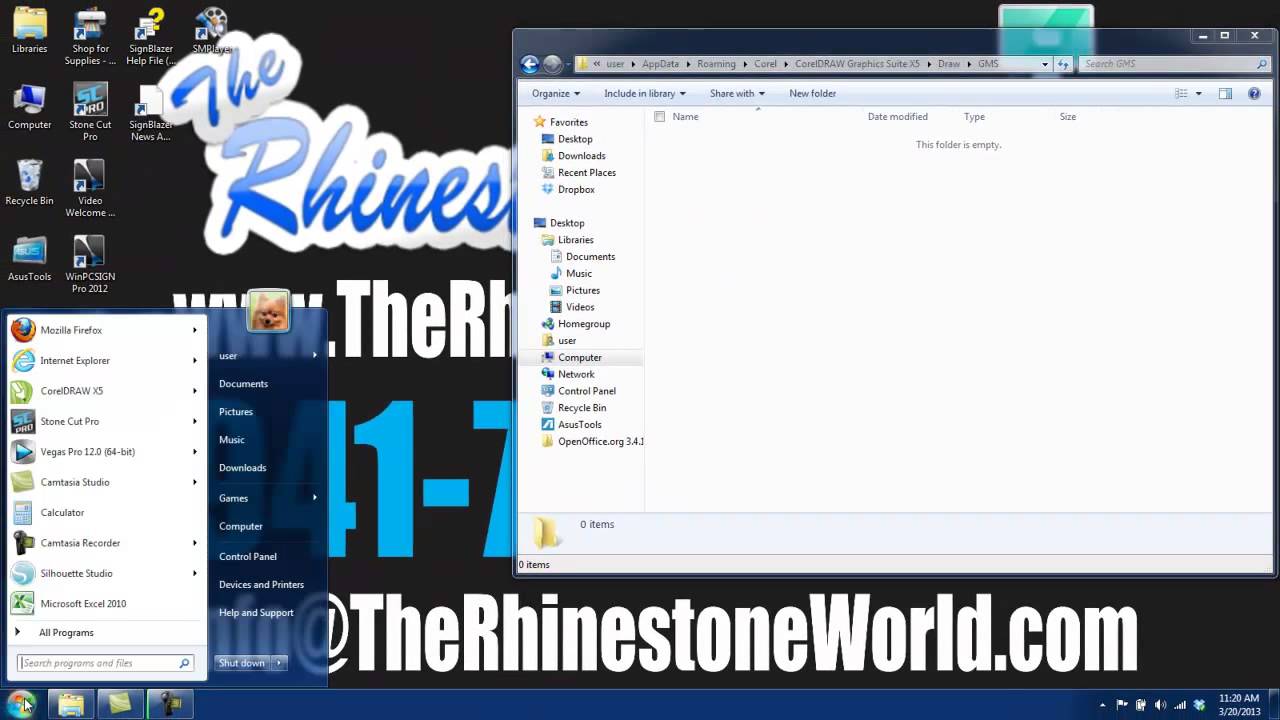The height and width of the screenshot is (720, 1280).
Task: Start Camtasia Recorder from Start menu
Action: pos(105,543)
